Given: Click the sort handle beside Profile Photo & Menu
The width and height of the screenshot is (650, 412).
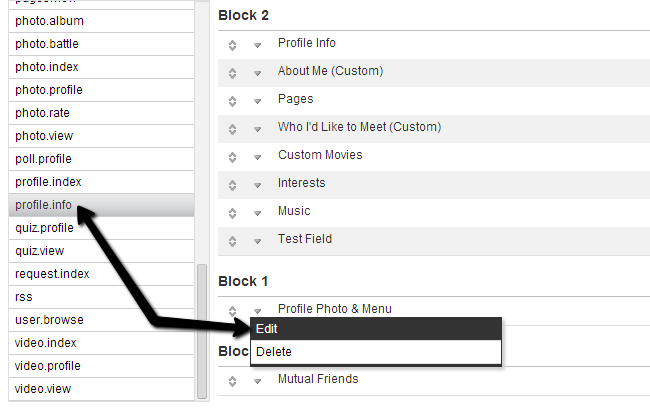Looking at the screenshot, I should pos(232,310).
